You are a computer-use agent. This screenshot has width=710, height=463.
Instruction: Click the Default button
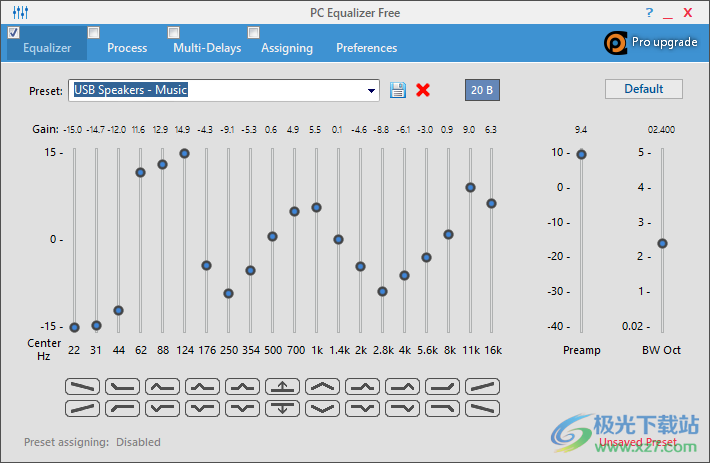644,89
